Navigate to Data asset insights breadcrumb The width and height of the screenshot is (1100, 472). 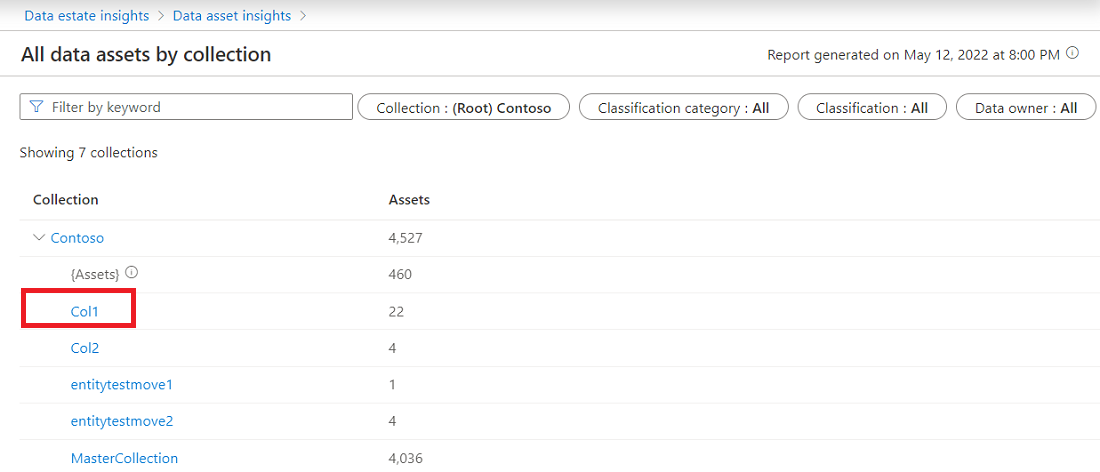232,16
